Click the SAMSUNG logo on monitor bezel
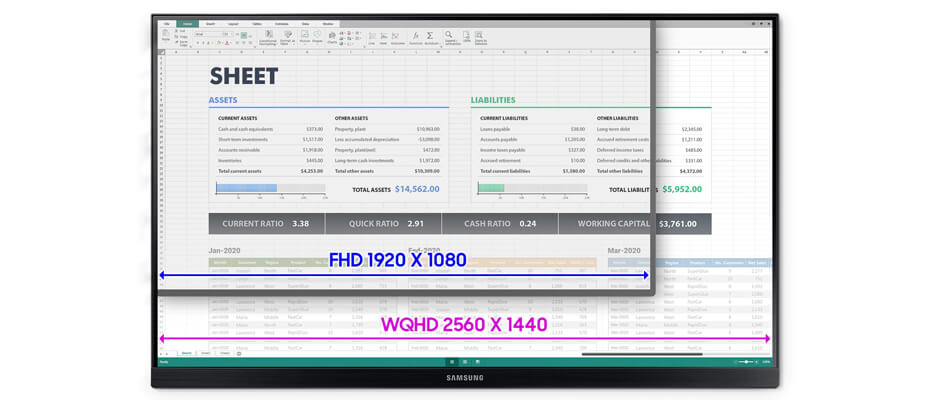 [x=465, y=377]
